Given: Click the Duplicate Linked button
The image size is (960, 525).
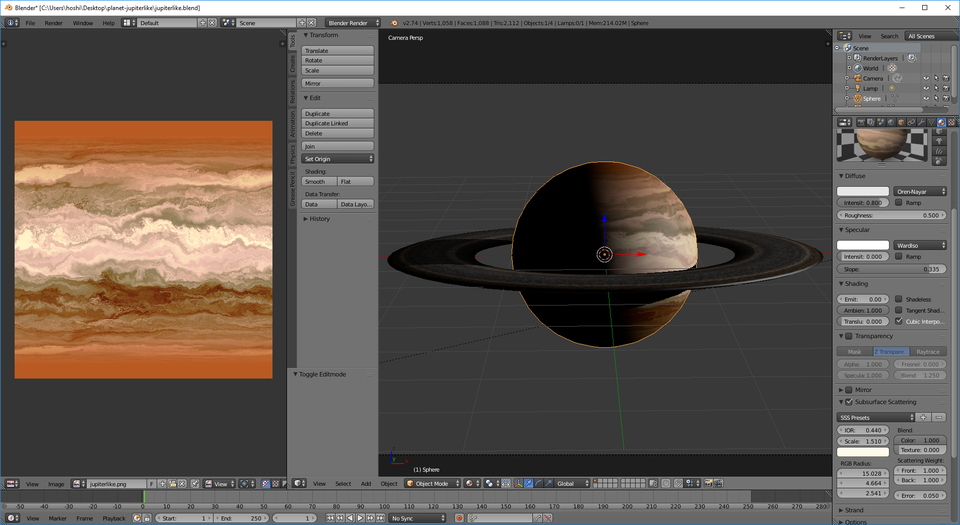Looking at the screenshot, I should pos(338,123).
